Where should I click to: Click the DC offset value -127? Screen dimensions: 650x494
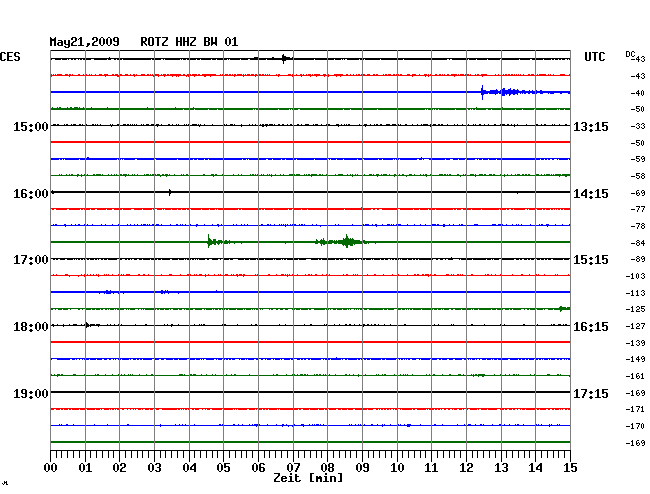(635, 327)
